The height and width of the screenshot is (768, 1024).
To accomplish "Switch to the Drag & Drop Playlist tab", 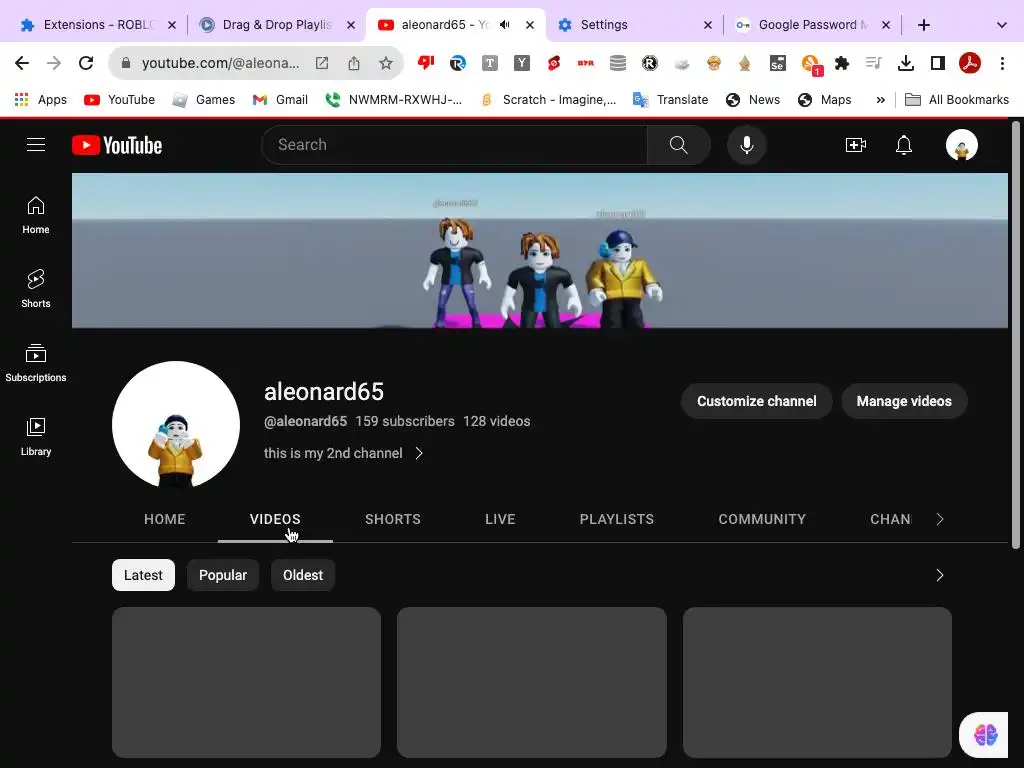I will click(x=276, y=25).
